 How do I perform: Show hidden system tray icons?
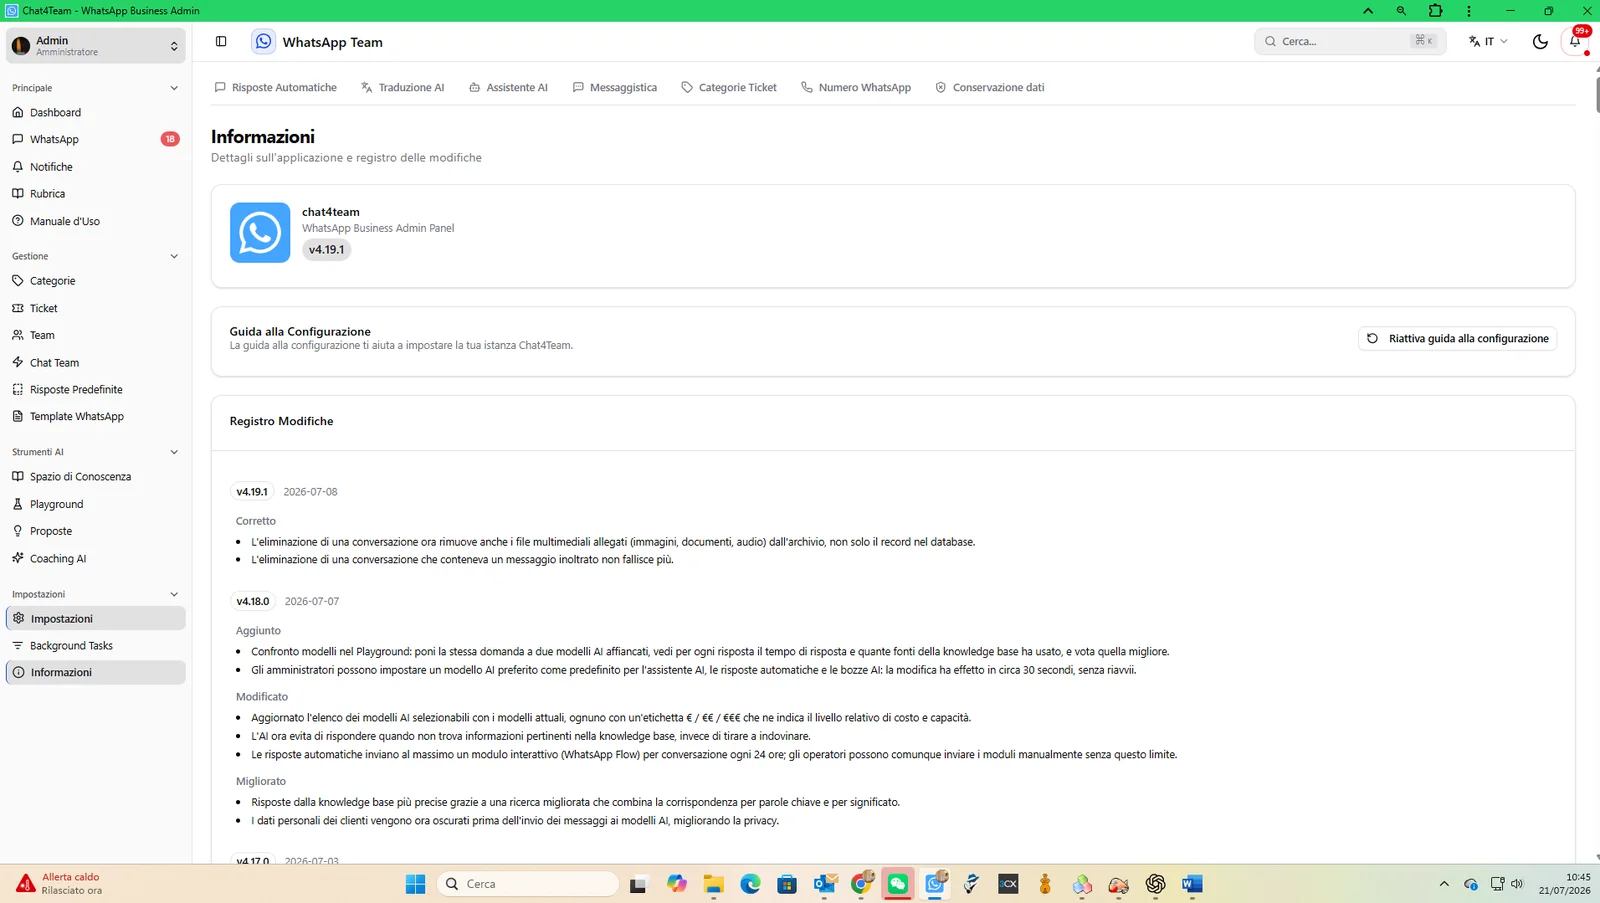point(1443,884)
